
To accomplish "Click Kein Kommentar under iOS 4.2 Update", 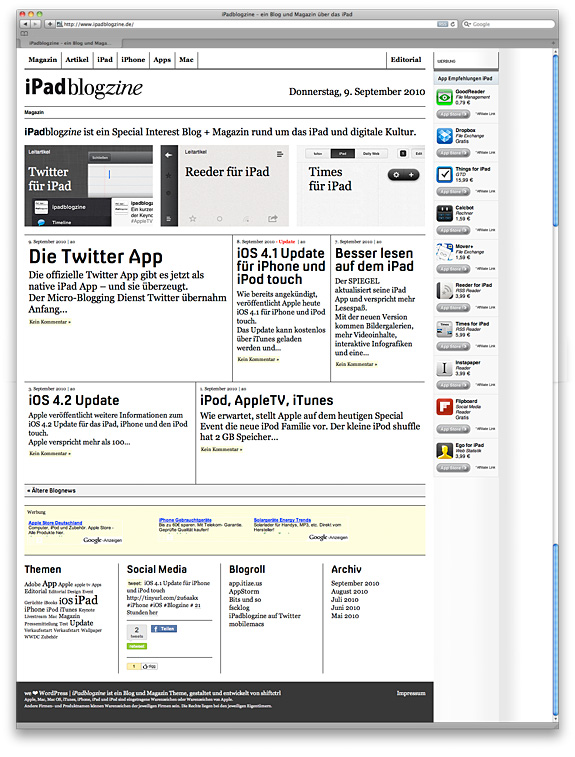I will (x=50, y=453).
